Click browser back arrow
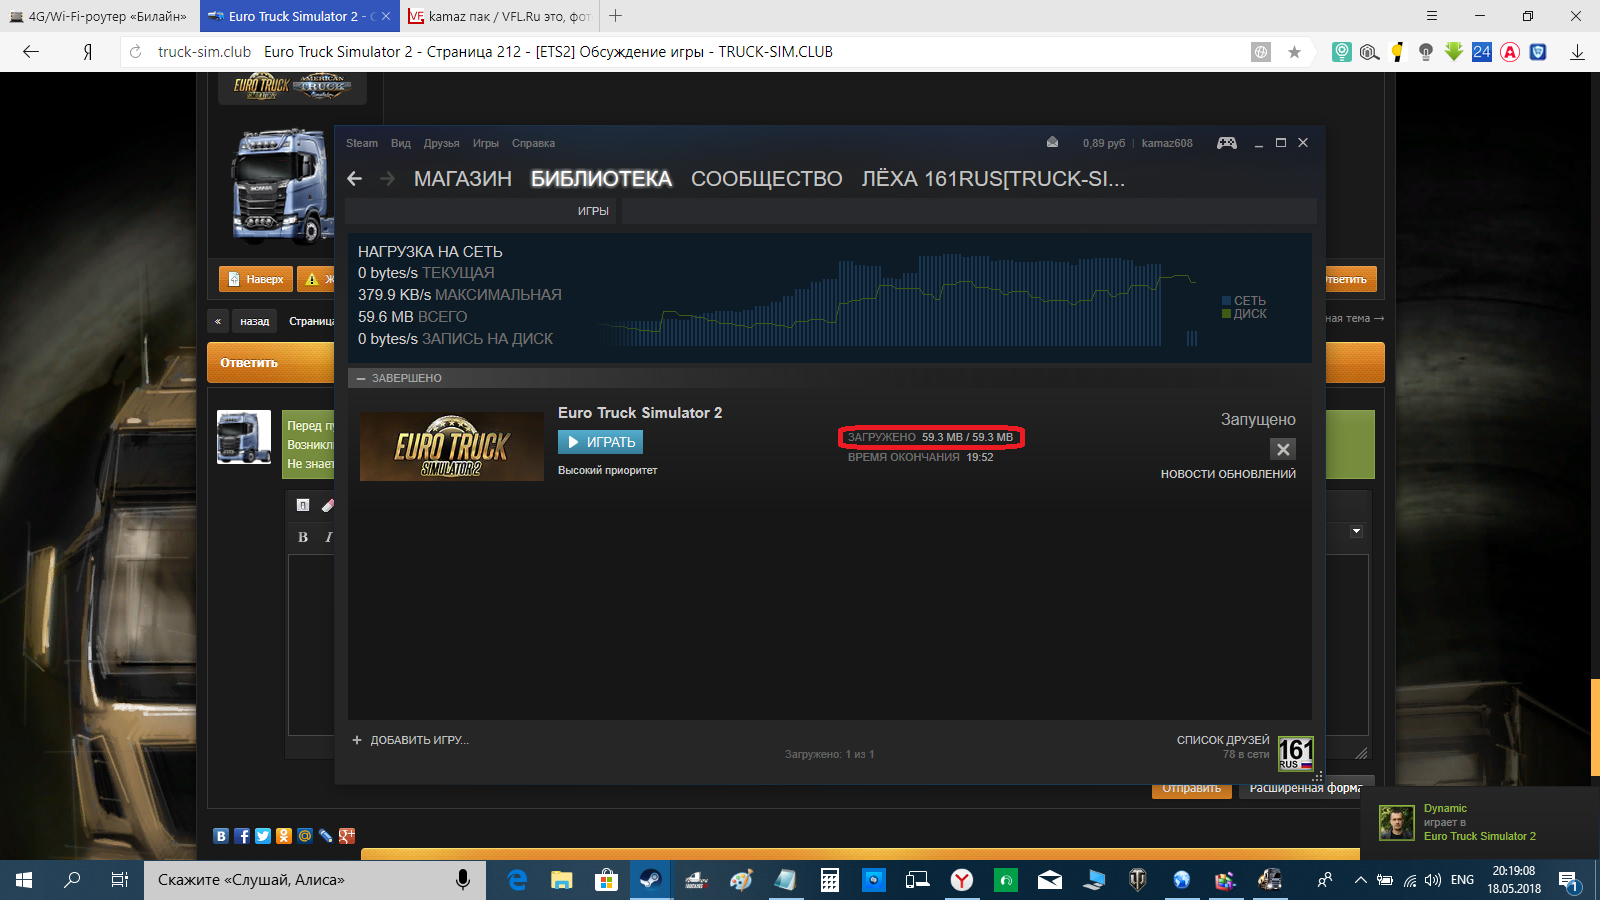 [31, 52]
